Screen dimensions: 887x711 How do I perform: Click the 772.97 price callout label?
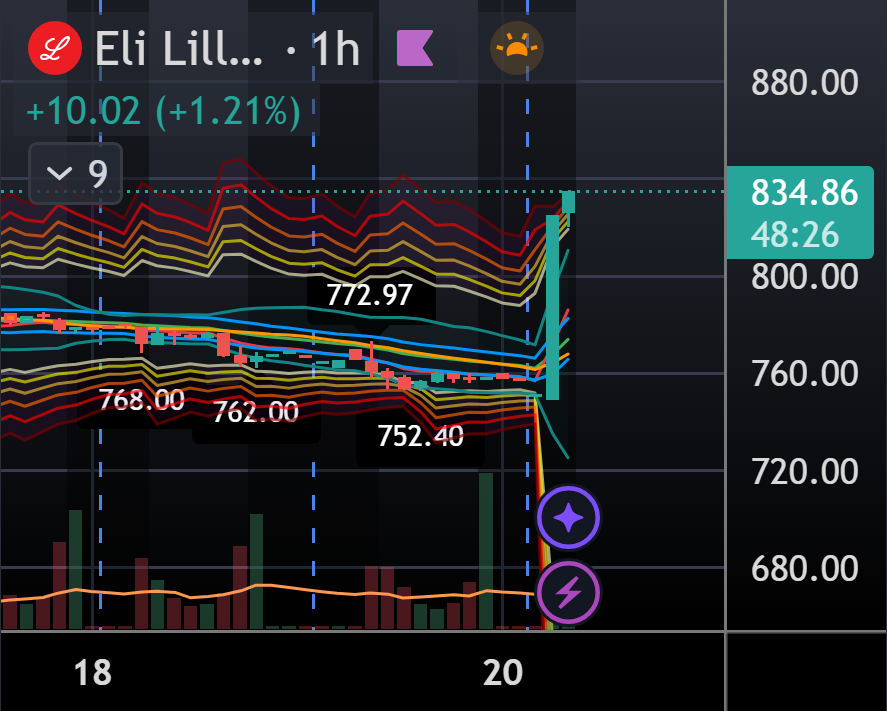[x=370, y=295]
